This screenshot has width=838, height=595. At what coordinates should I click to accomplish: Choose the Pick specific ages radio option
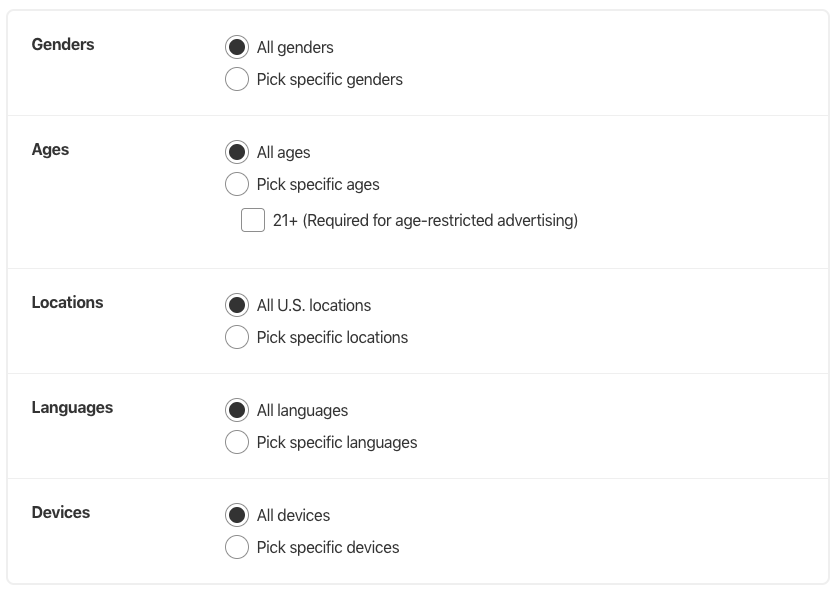click(x=237, y=184)
